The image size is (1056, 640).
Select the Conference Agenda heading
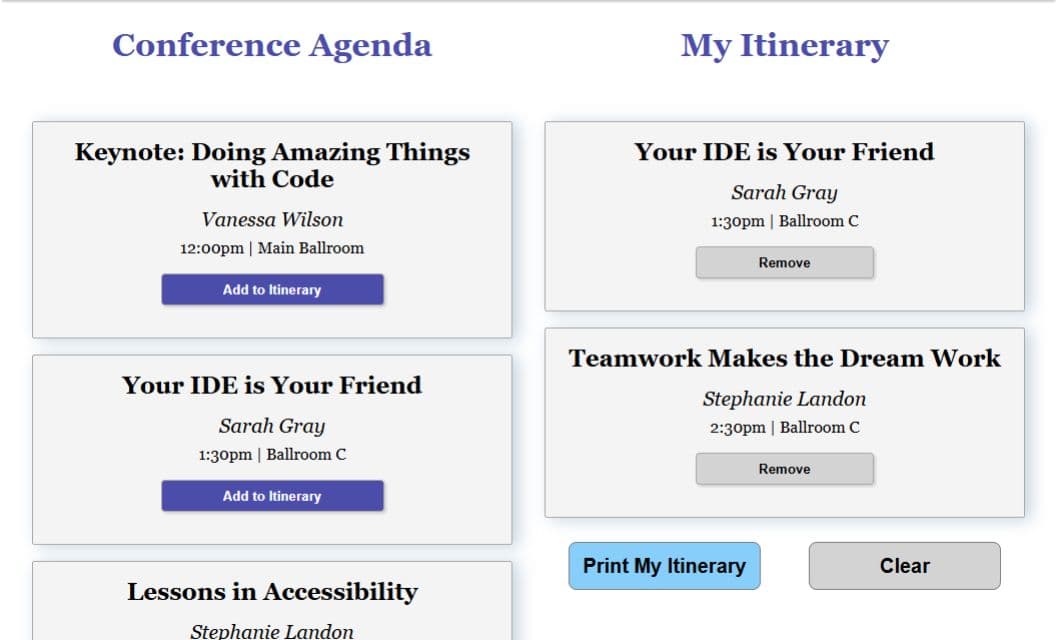[272, 46]
